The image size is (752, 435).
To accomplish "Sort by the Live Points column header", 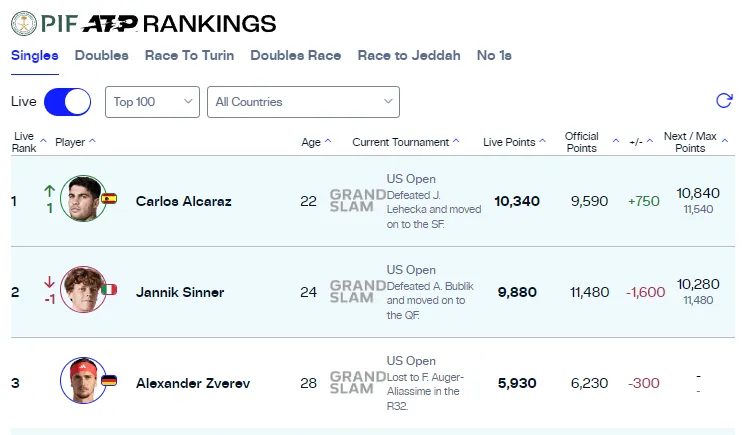I will click(x=514, y=142).
